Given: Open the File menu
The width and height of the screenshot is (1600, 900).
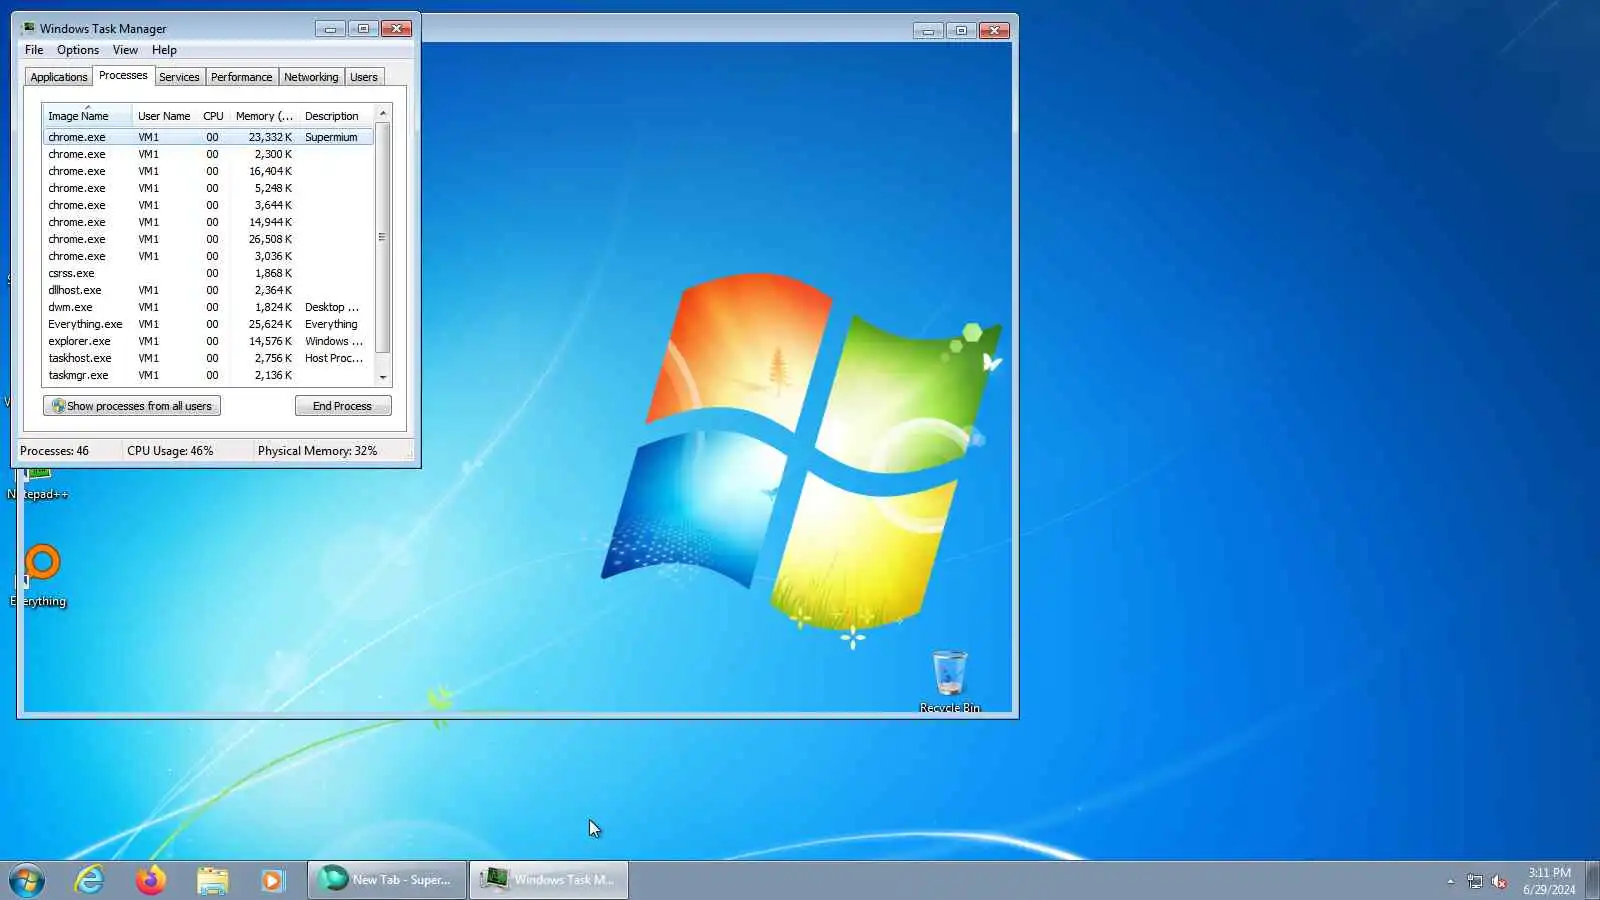Looking at the screenshot, I should coord(34,50).
